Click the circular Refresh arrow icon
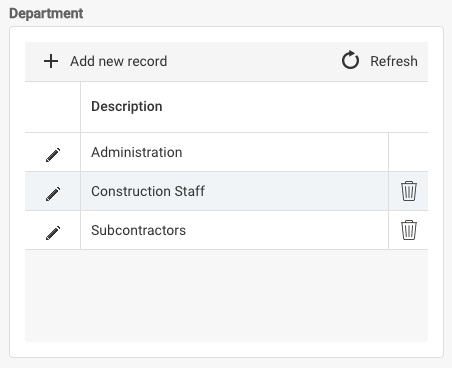 tap(350, 60)
